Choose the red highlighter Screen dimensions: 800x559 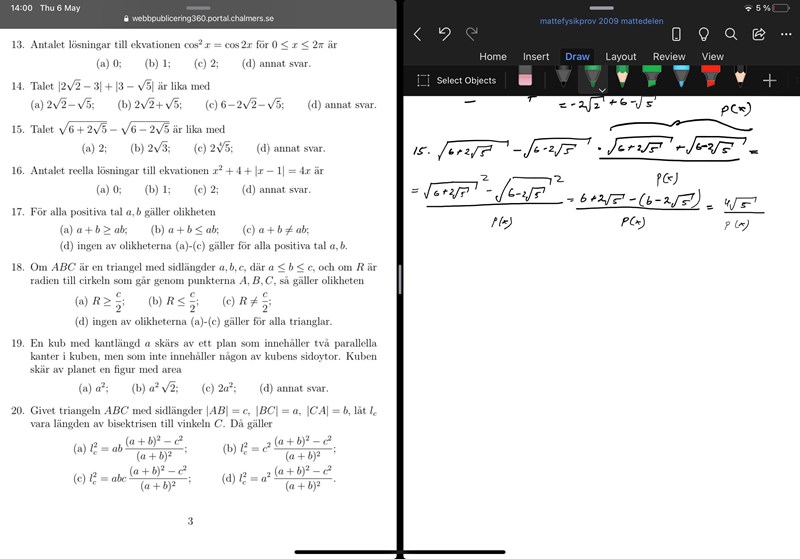tap(710, 79)
